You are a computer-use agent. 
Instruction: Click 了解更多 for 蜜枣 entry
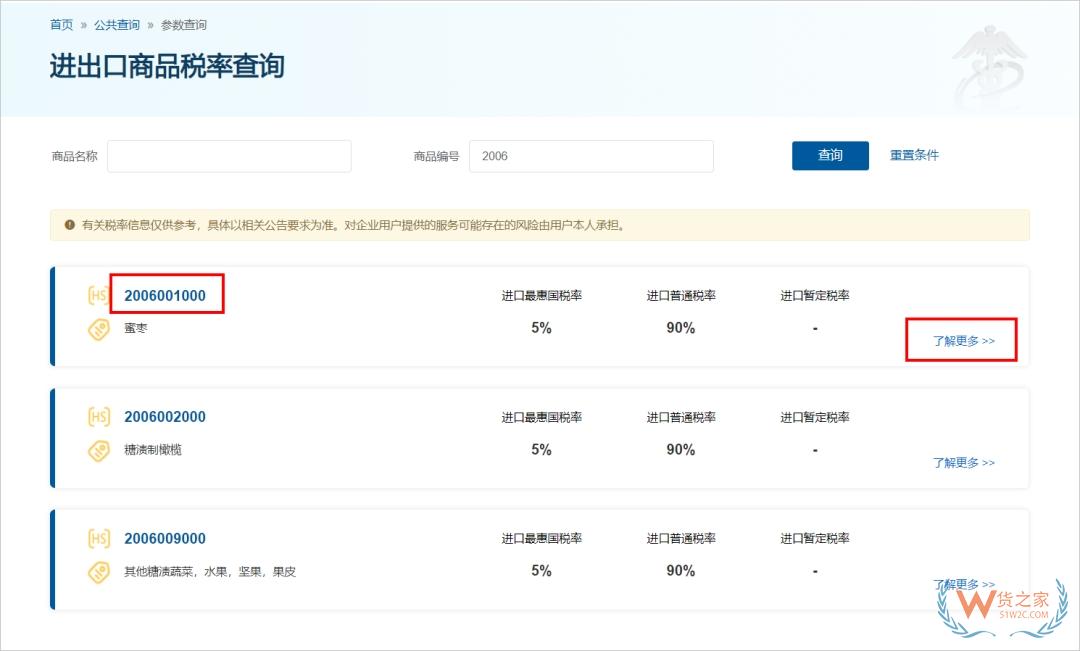tap(963, 341)
